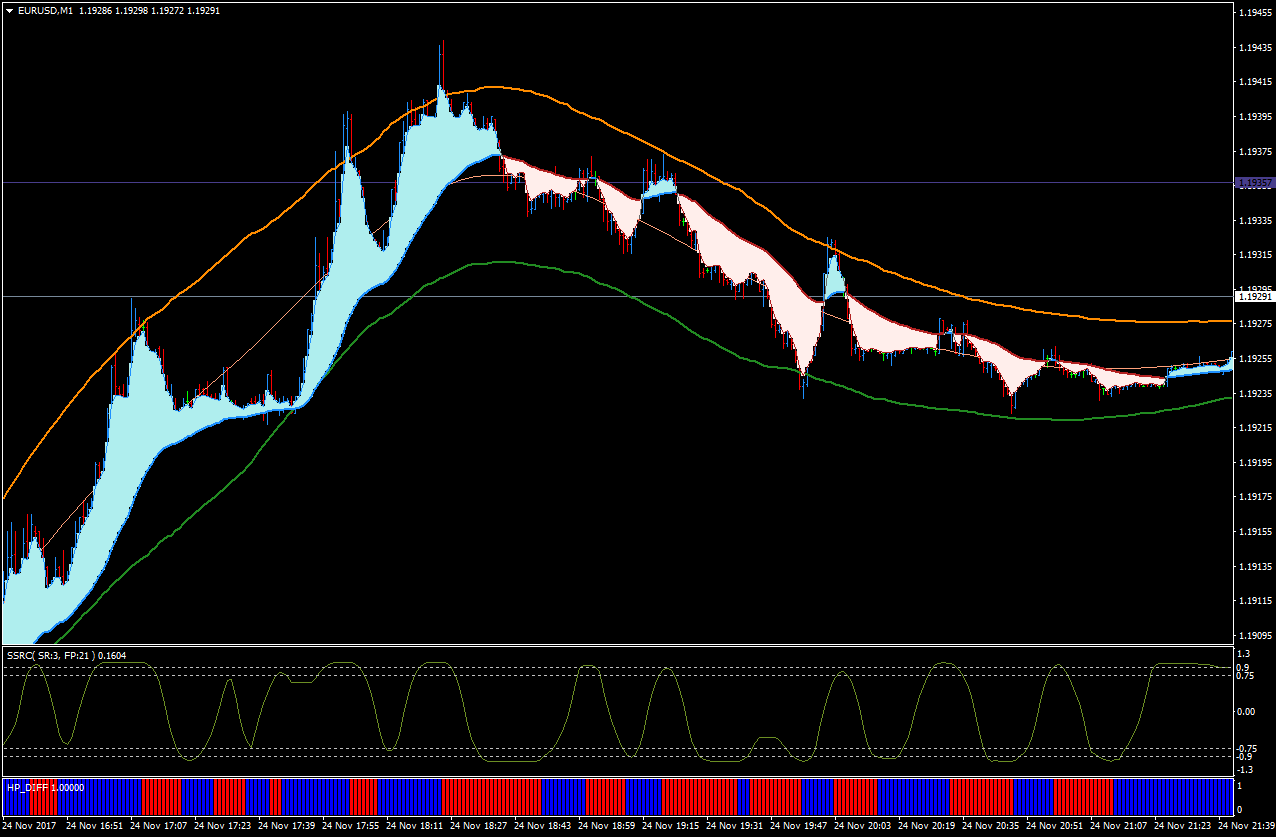Click the 24 Nov 19:15 time label
Viewport: 1276px width, 837px height.
pyautogui.click(x=670, y=827)
